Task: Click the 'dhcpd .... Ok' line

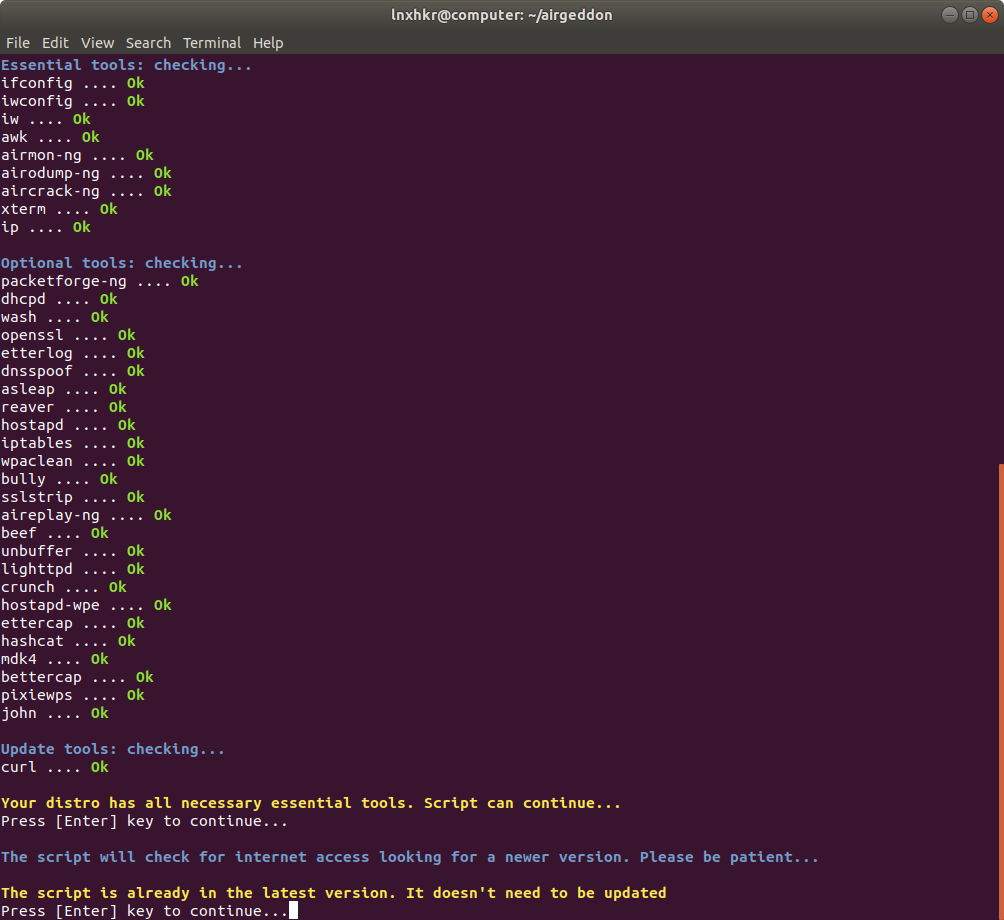Action: (59, 299)
